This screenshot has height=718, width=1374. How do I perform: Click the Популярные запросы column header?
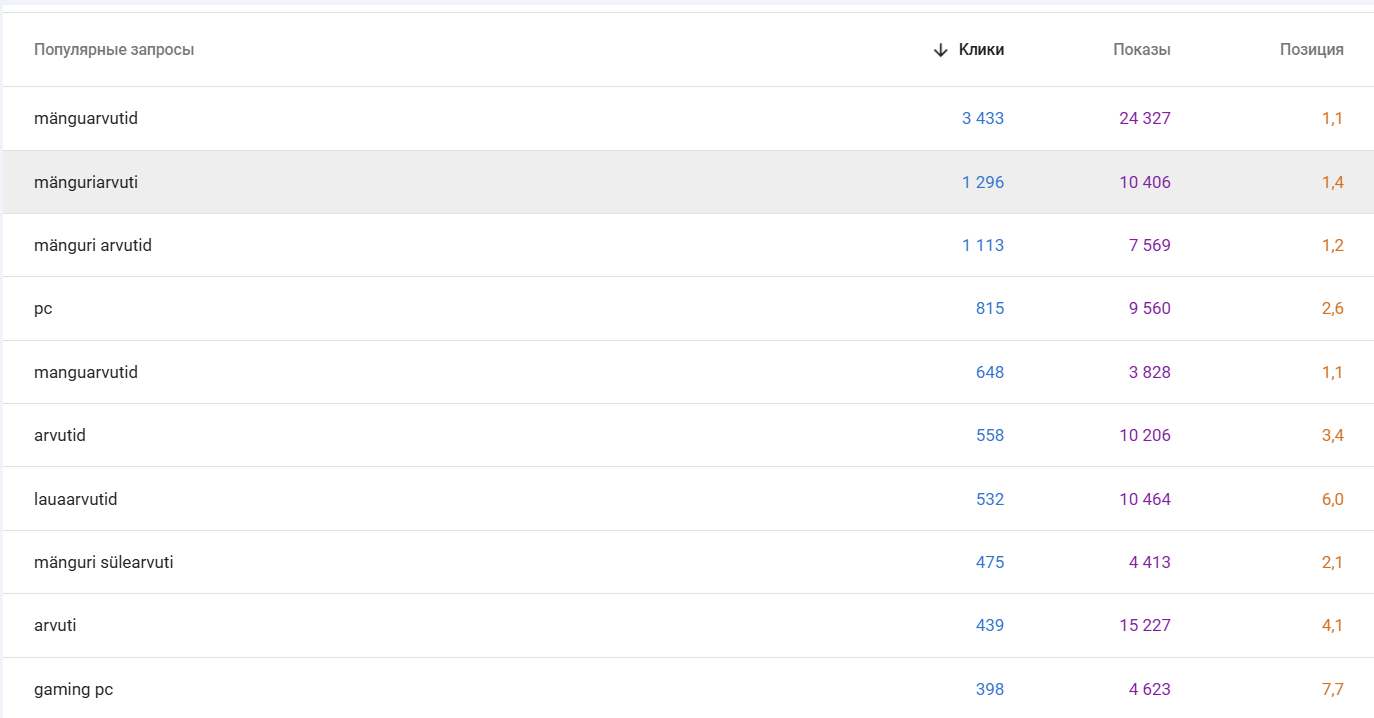click(114, 50)
